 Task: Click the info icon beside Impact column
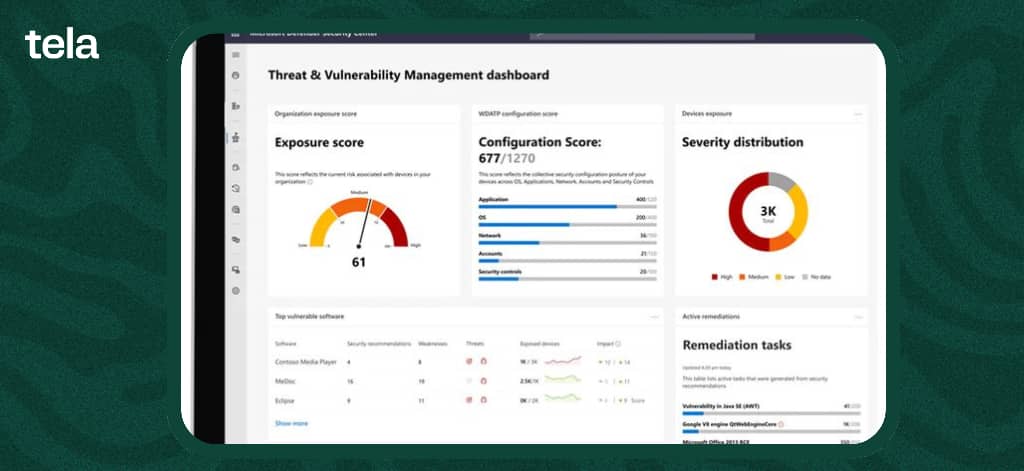click(619, 343)
